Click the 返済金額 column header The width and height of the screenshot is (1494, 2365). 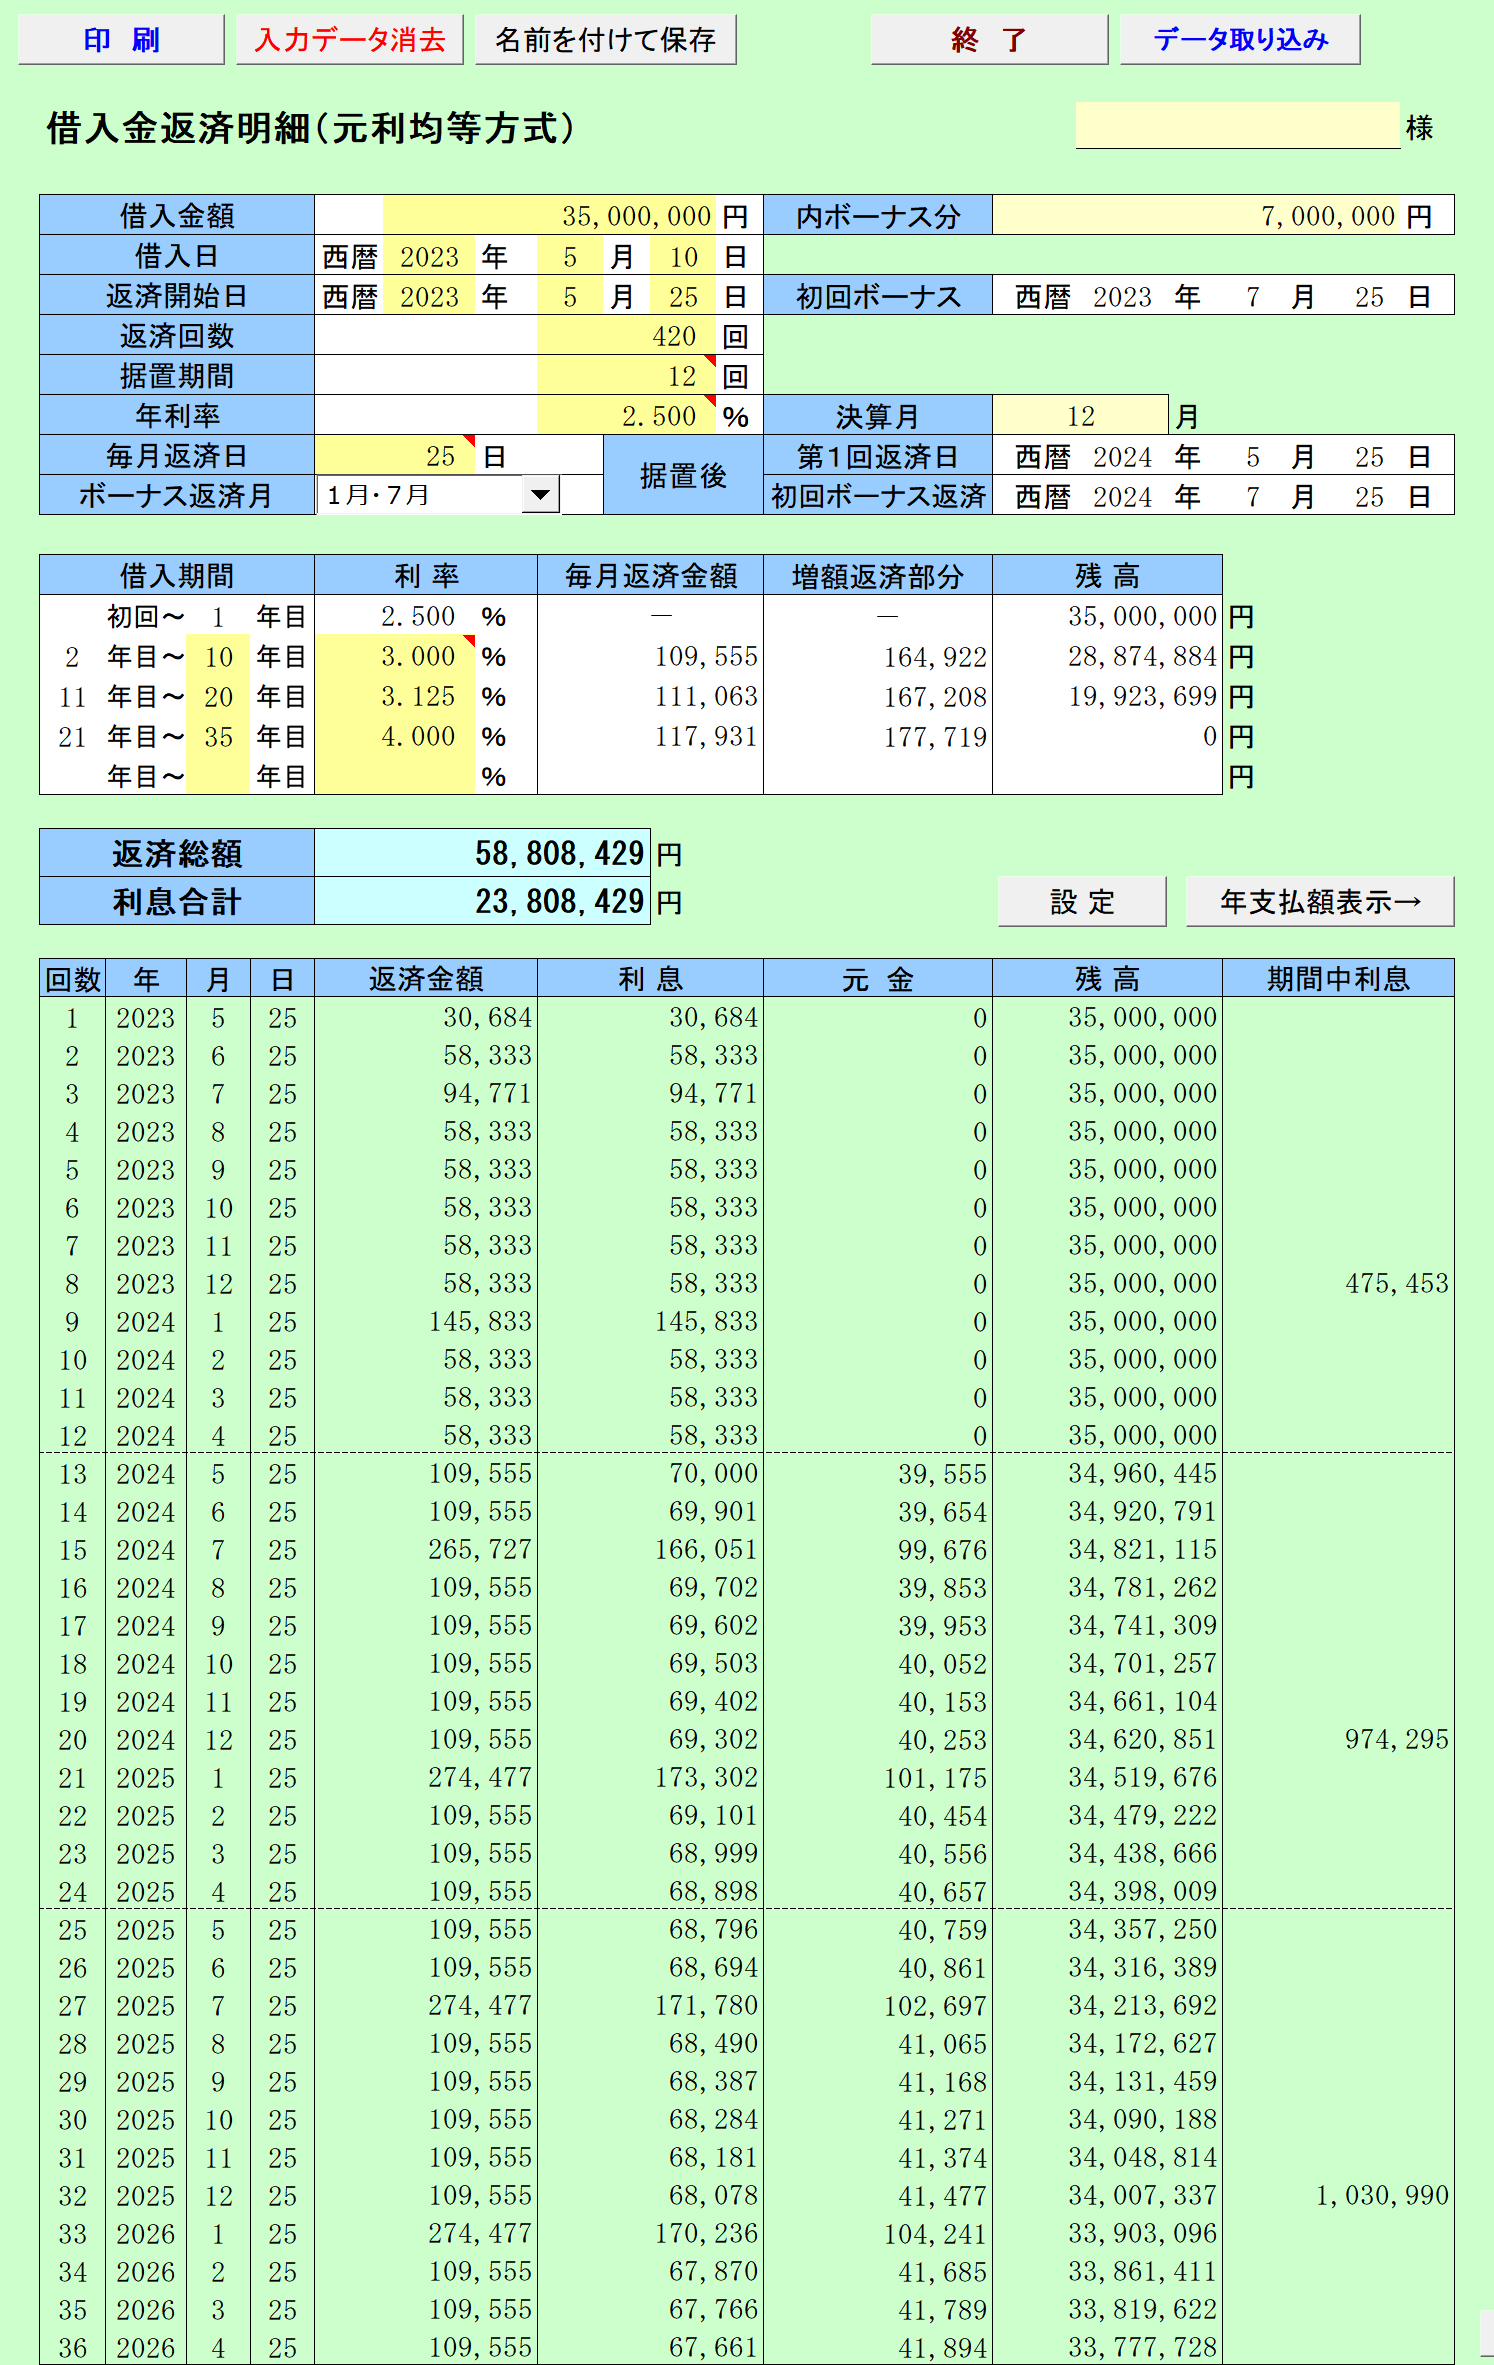point(426,978)
